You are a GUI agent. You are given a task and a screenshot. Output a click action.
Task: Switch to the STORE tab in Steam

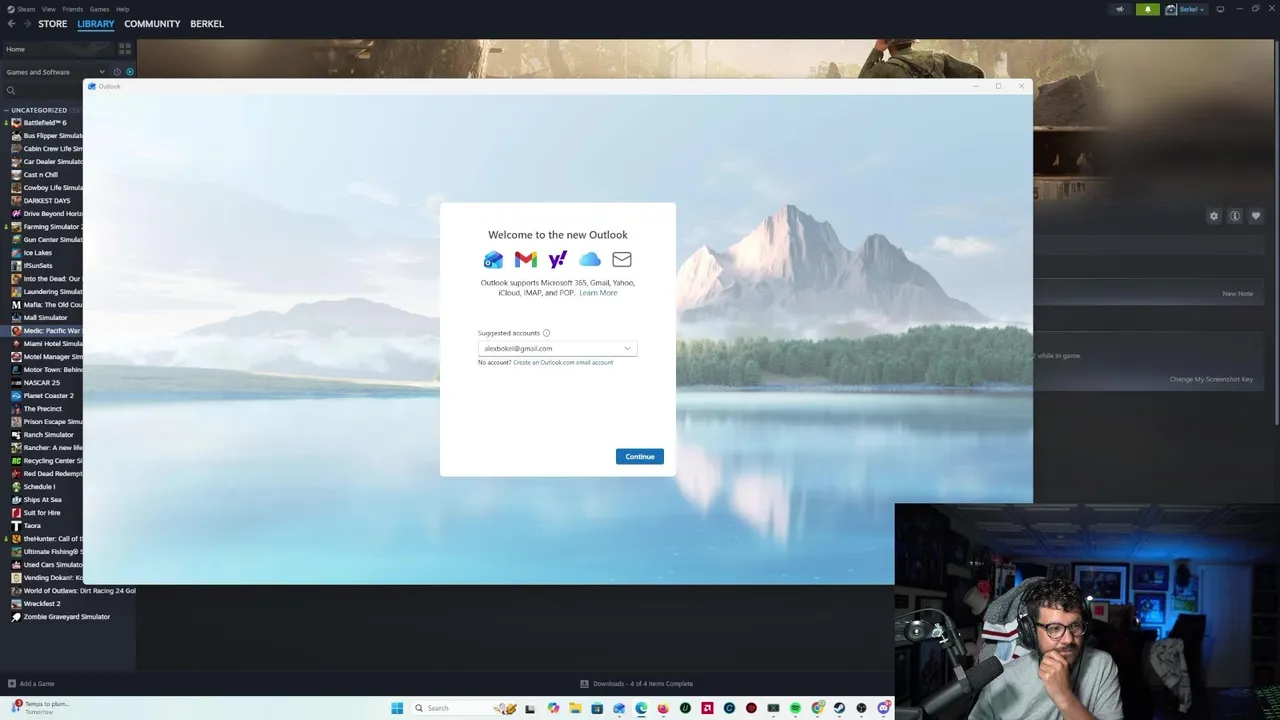52,24
